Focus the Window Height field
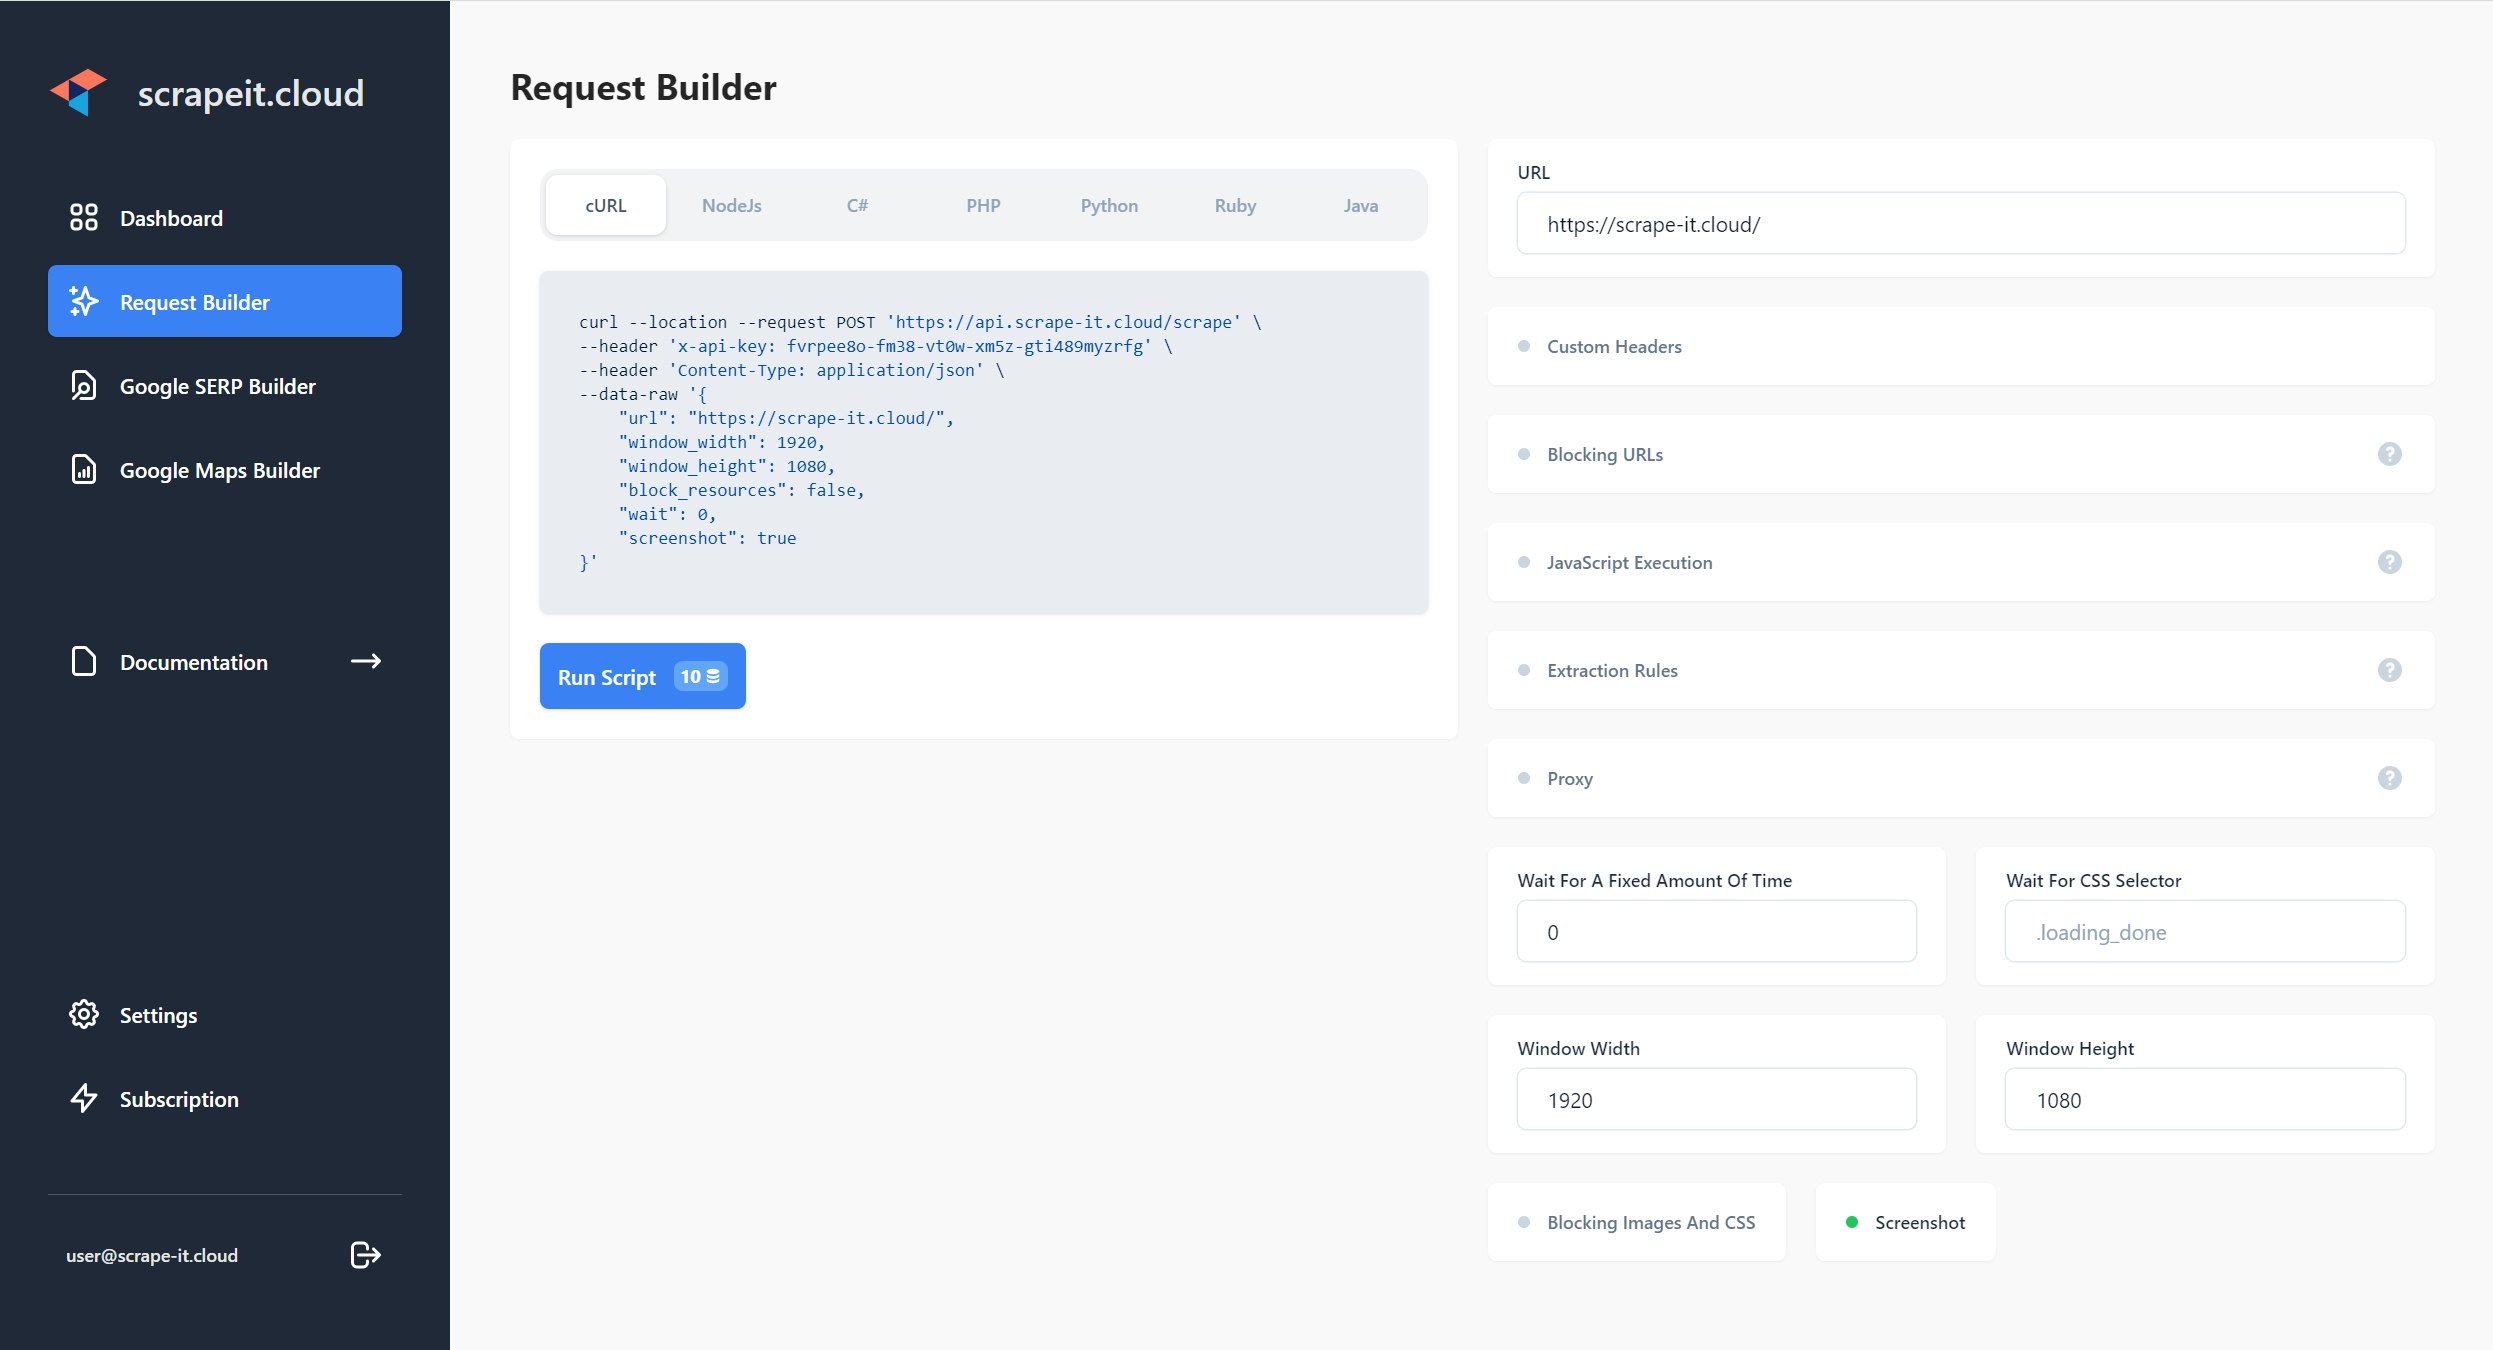This screenshot has width=2493, height=1350. 2204,1099
